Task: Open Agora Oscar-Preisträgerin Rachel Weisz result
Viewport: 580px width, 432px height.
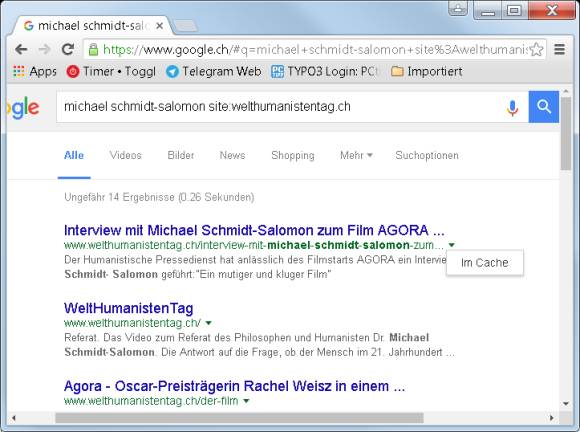Action: tap(235, 386)
